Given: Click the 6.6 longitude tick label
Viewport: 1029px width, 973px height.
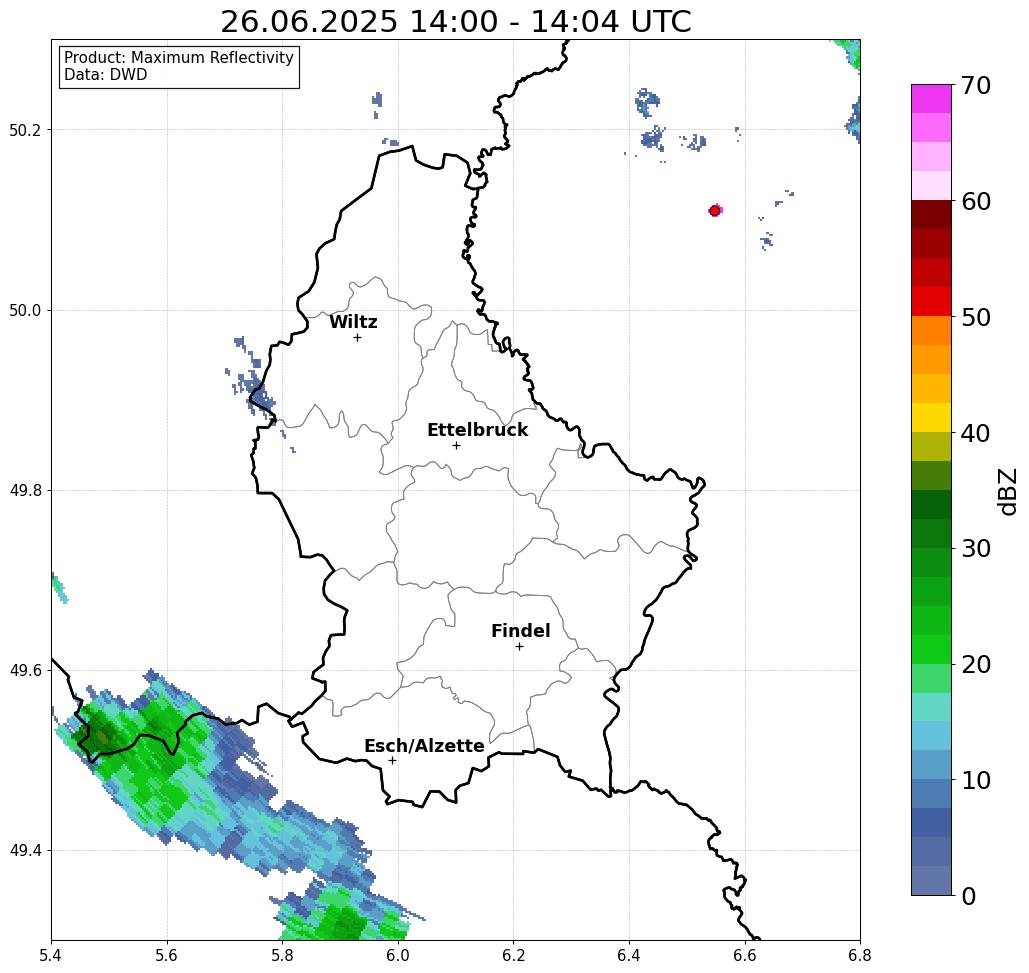Looking at the screenshot, I should [744, 955].
